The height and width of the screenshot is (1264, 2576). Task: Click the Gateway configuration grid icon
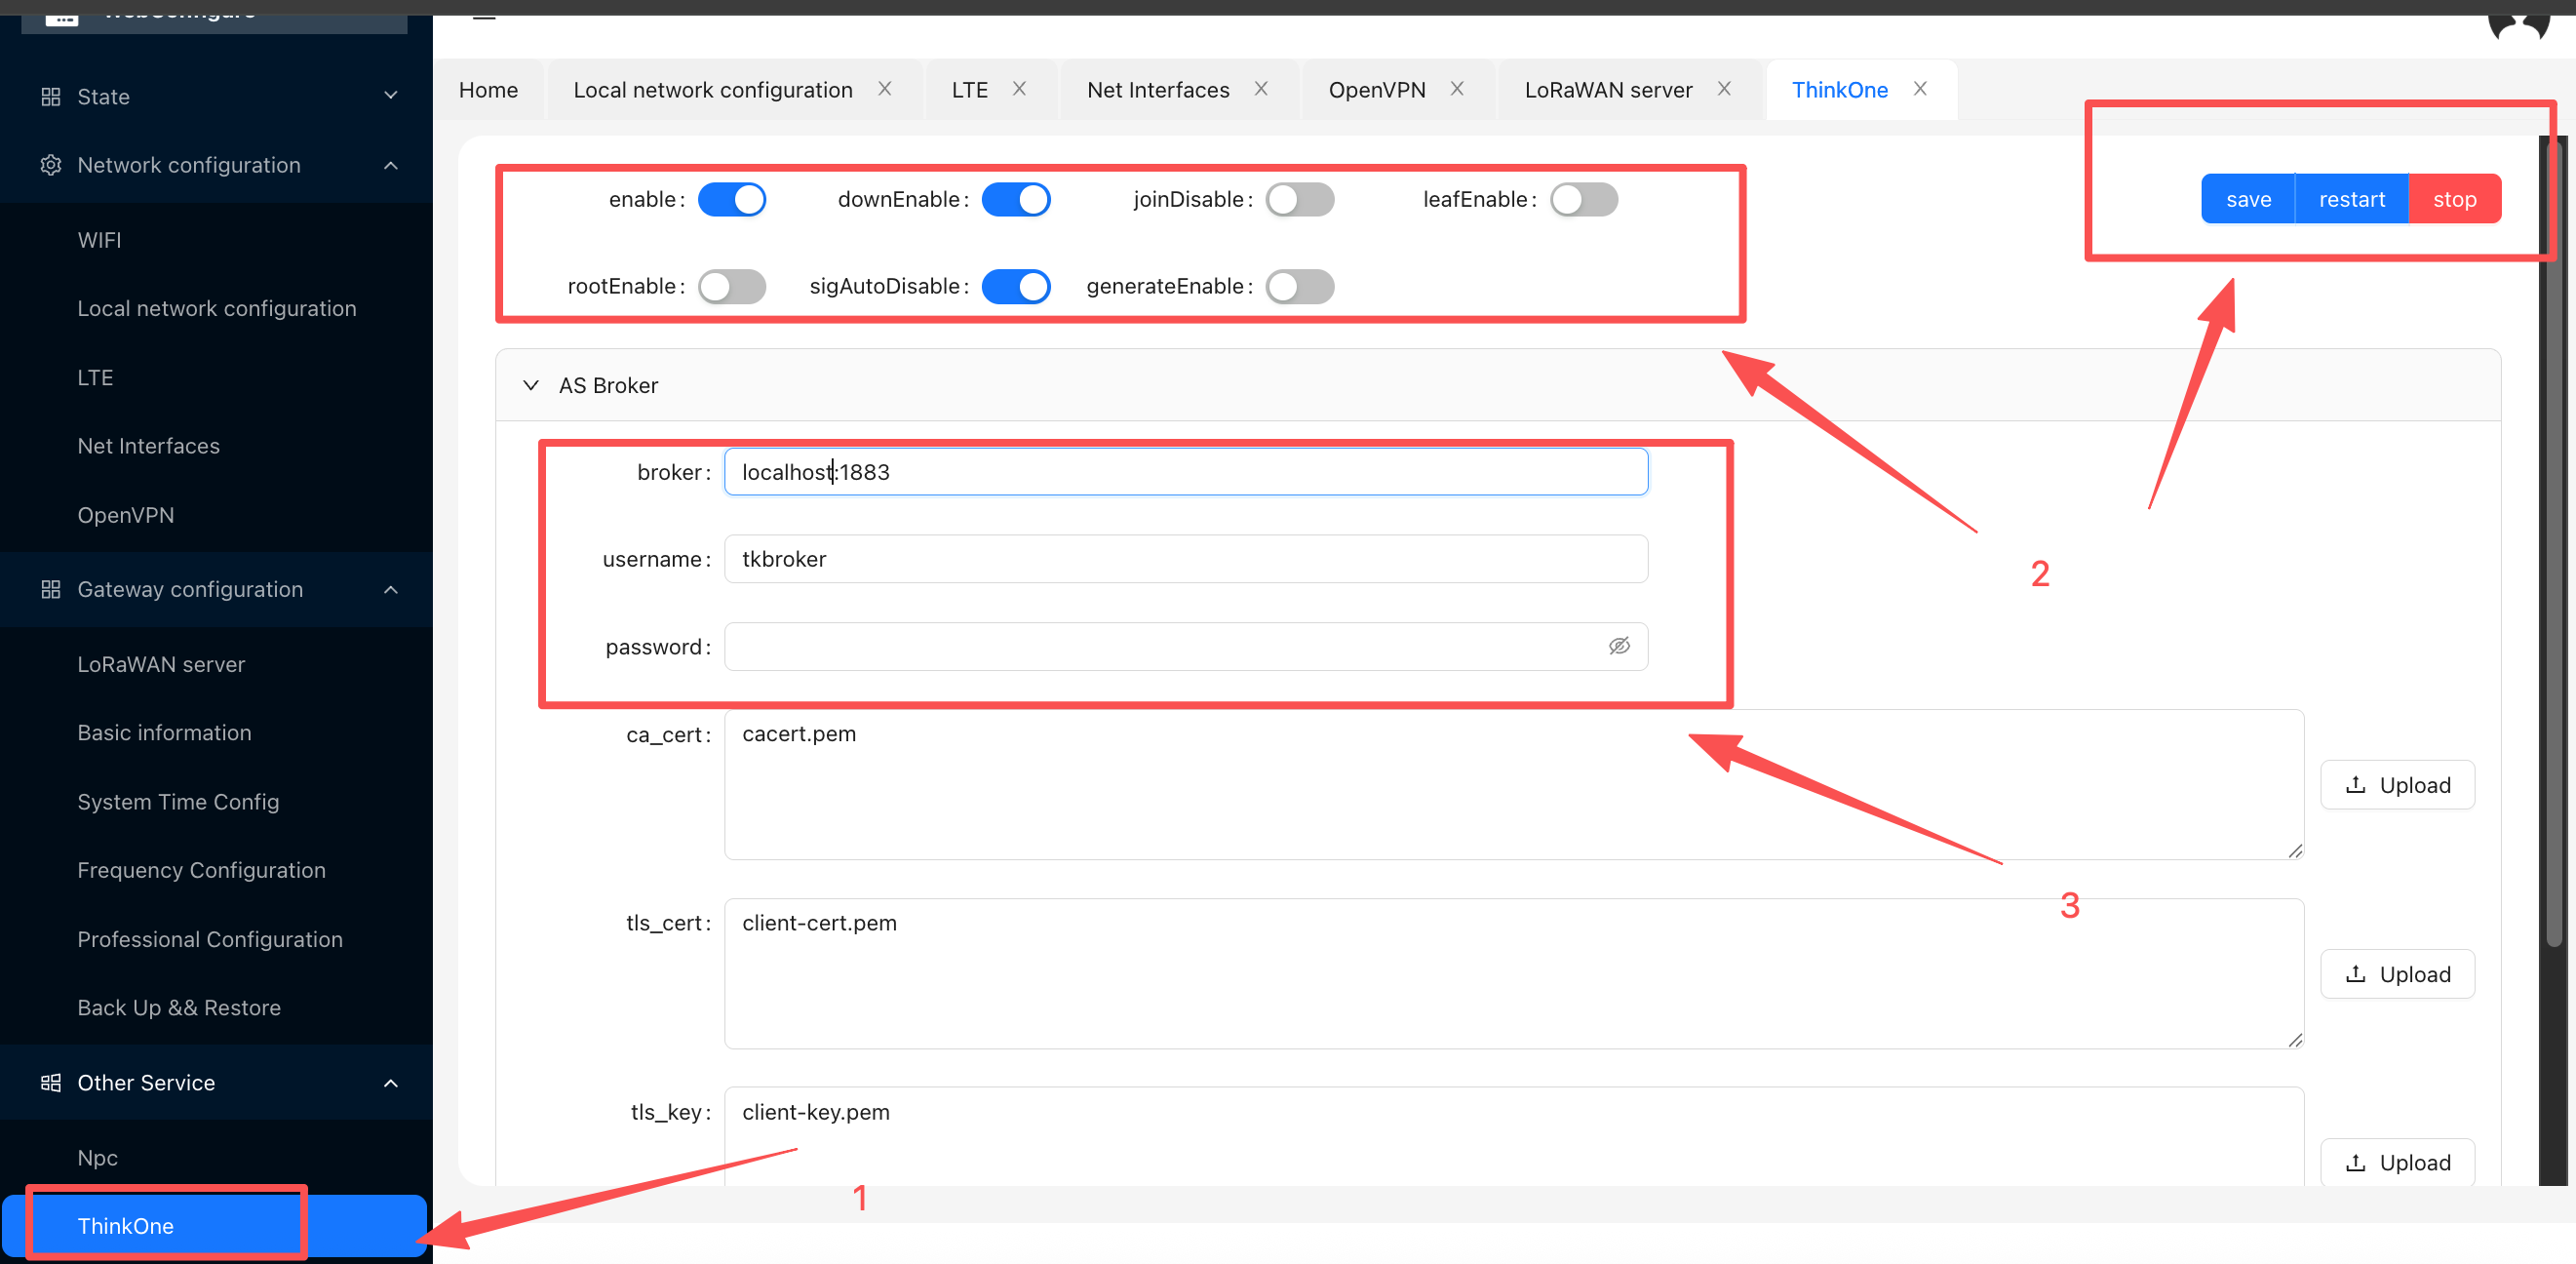pos(50,589)
